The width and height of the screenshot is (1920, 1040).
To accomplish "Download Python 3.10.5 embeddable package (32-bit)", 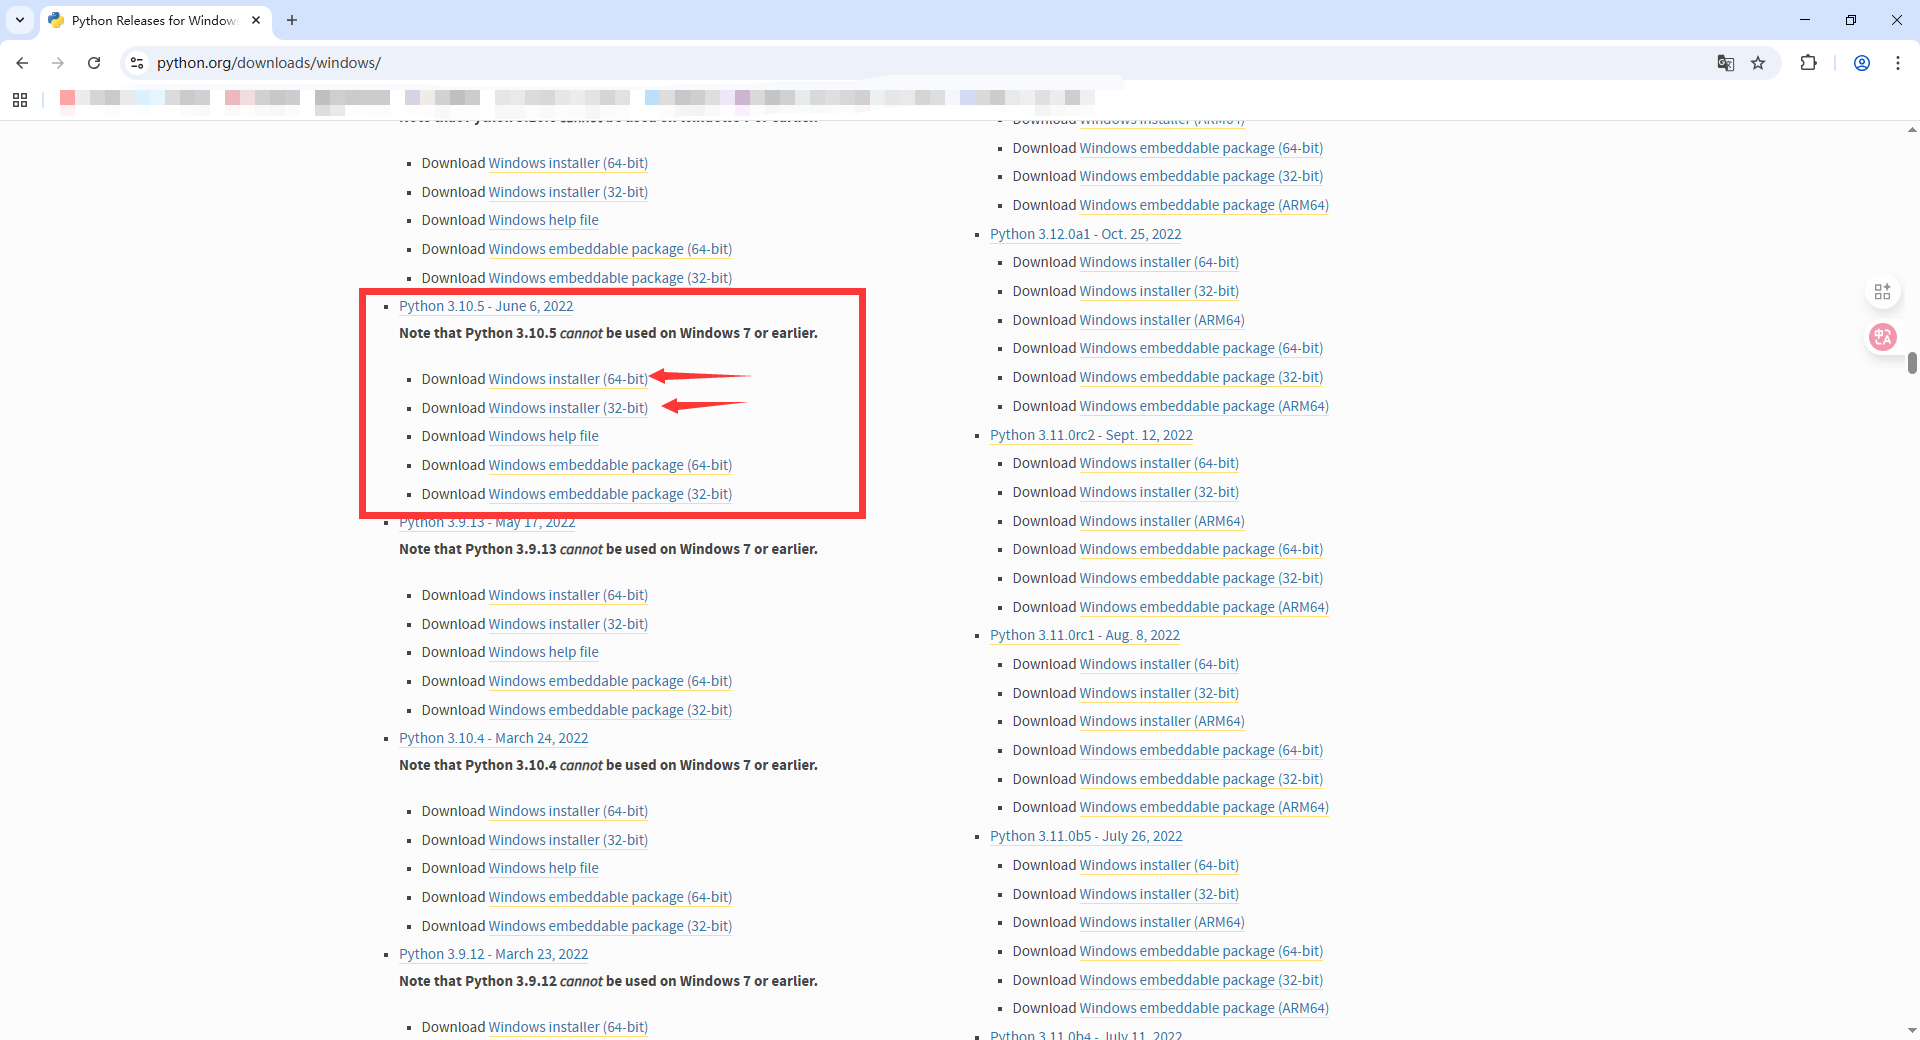I will (610, 494).
